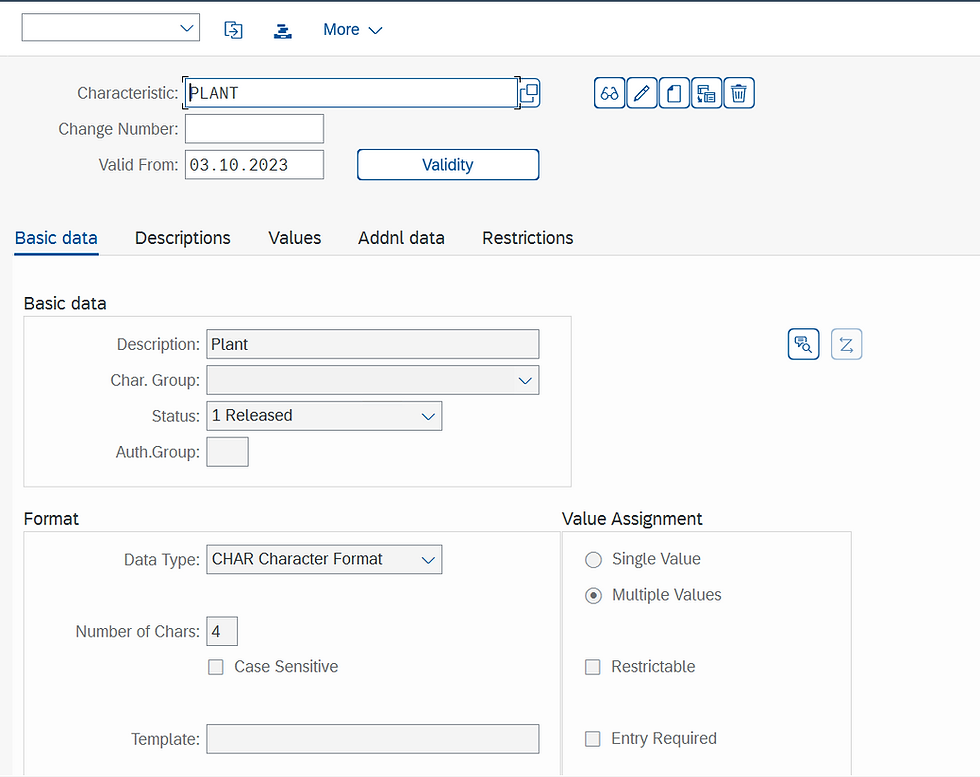Click the Other Characteristic toolbar icon
The image size is (980, 777).
[x=233, y=29]
